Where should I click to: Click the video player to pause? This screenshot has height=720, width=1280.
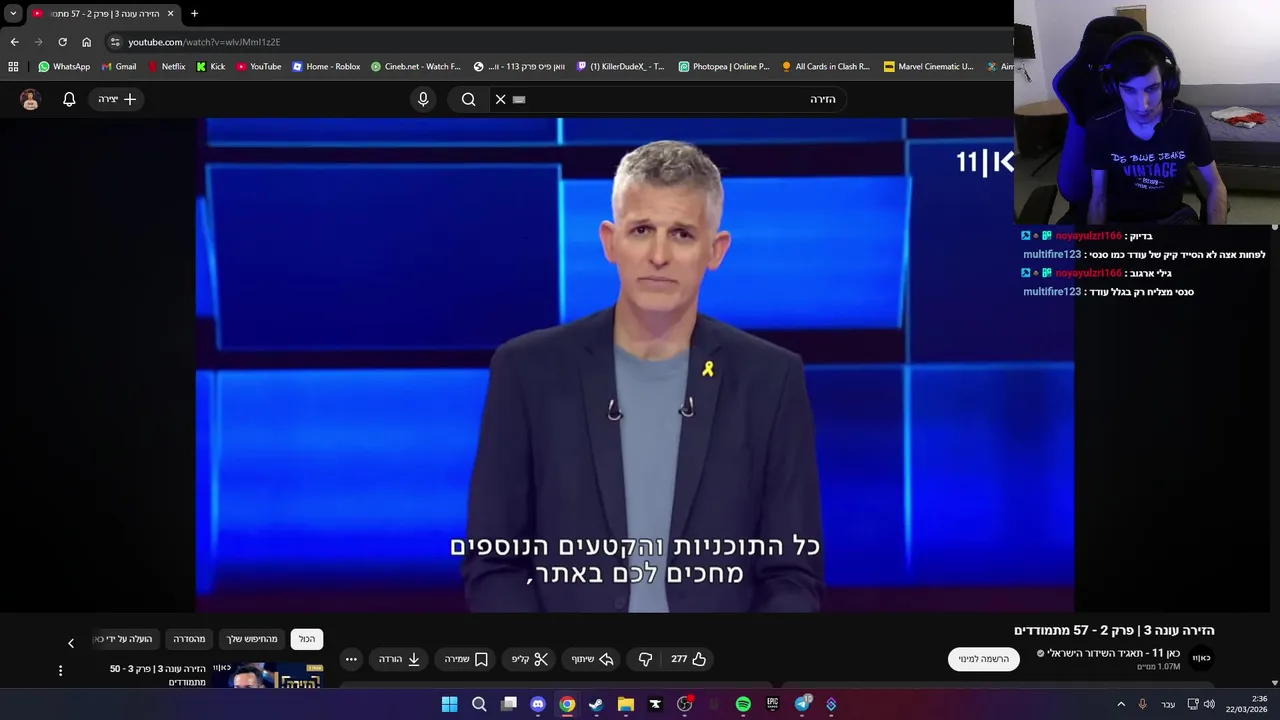635,365
